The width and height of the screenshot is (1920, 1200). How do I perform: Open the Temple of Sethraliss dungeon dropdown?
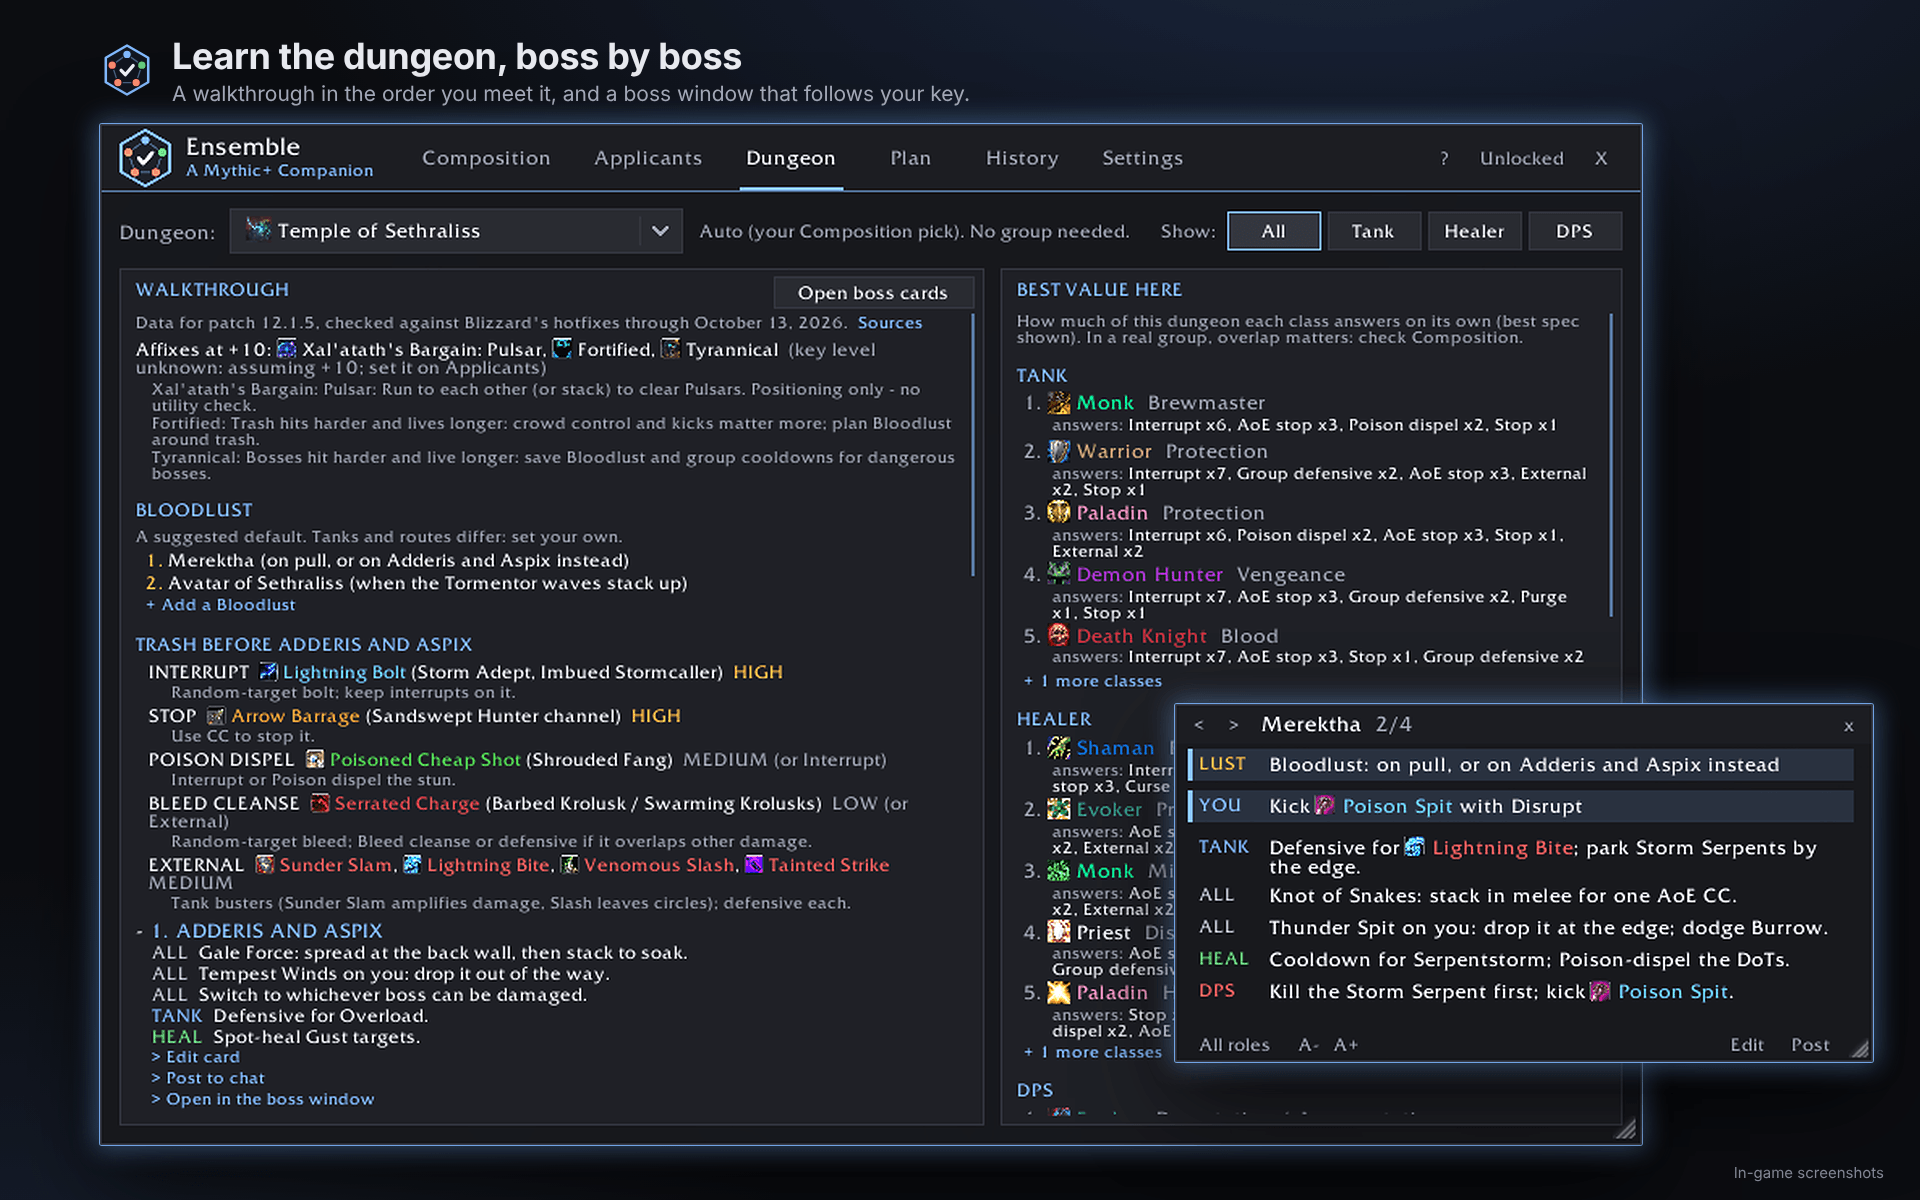[456, 231]
